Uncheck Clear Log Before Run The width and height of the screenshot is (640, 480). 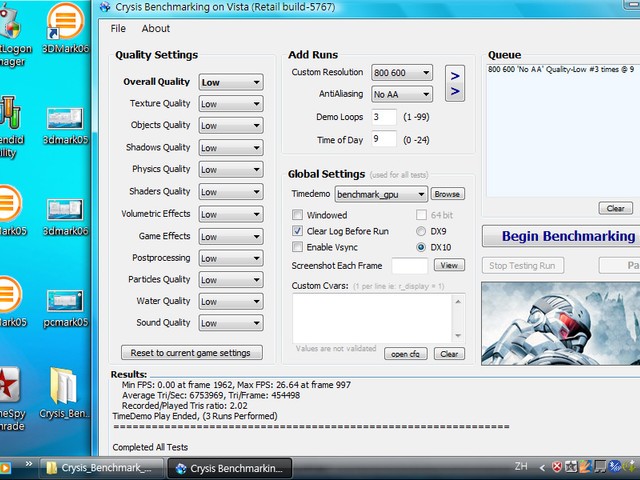click(x=298, y=231)
